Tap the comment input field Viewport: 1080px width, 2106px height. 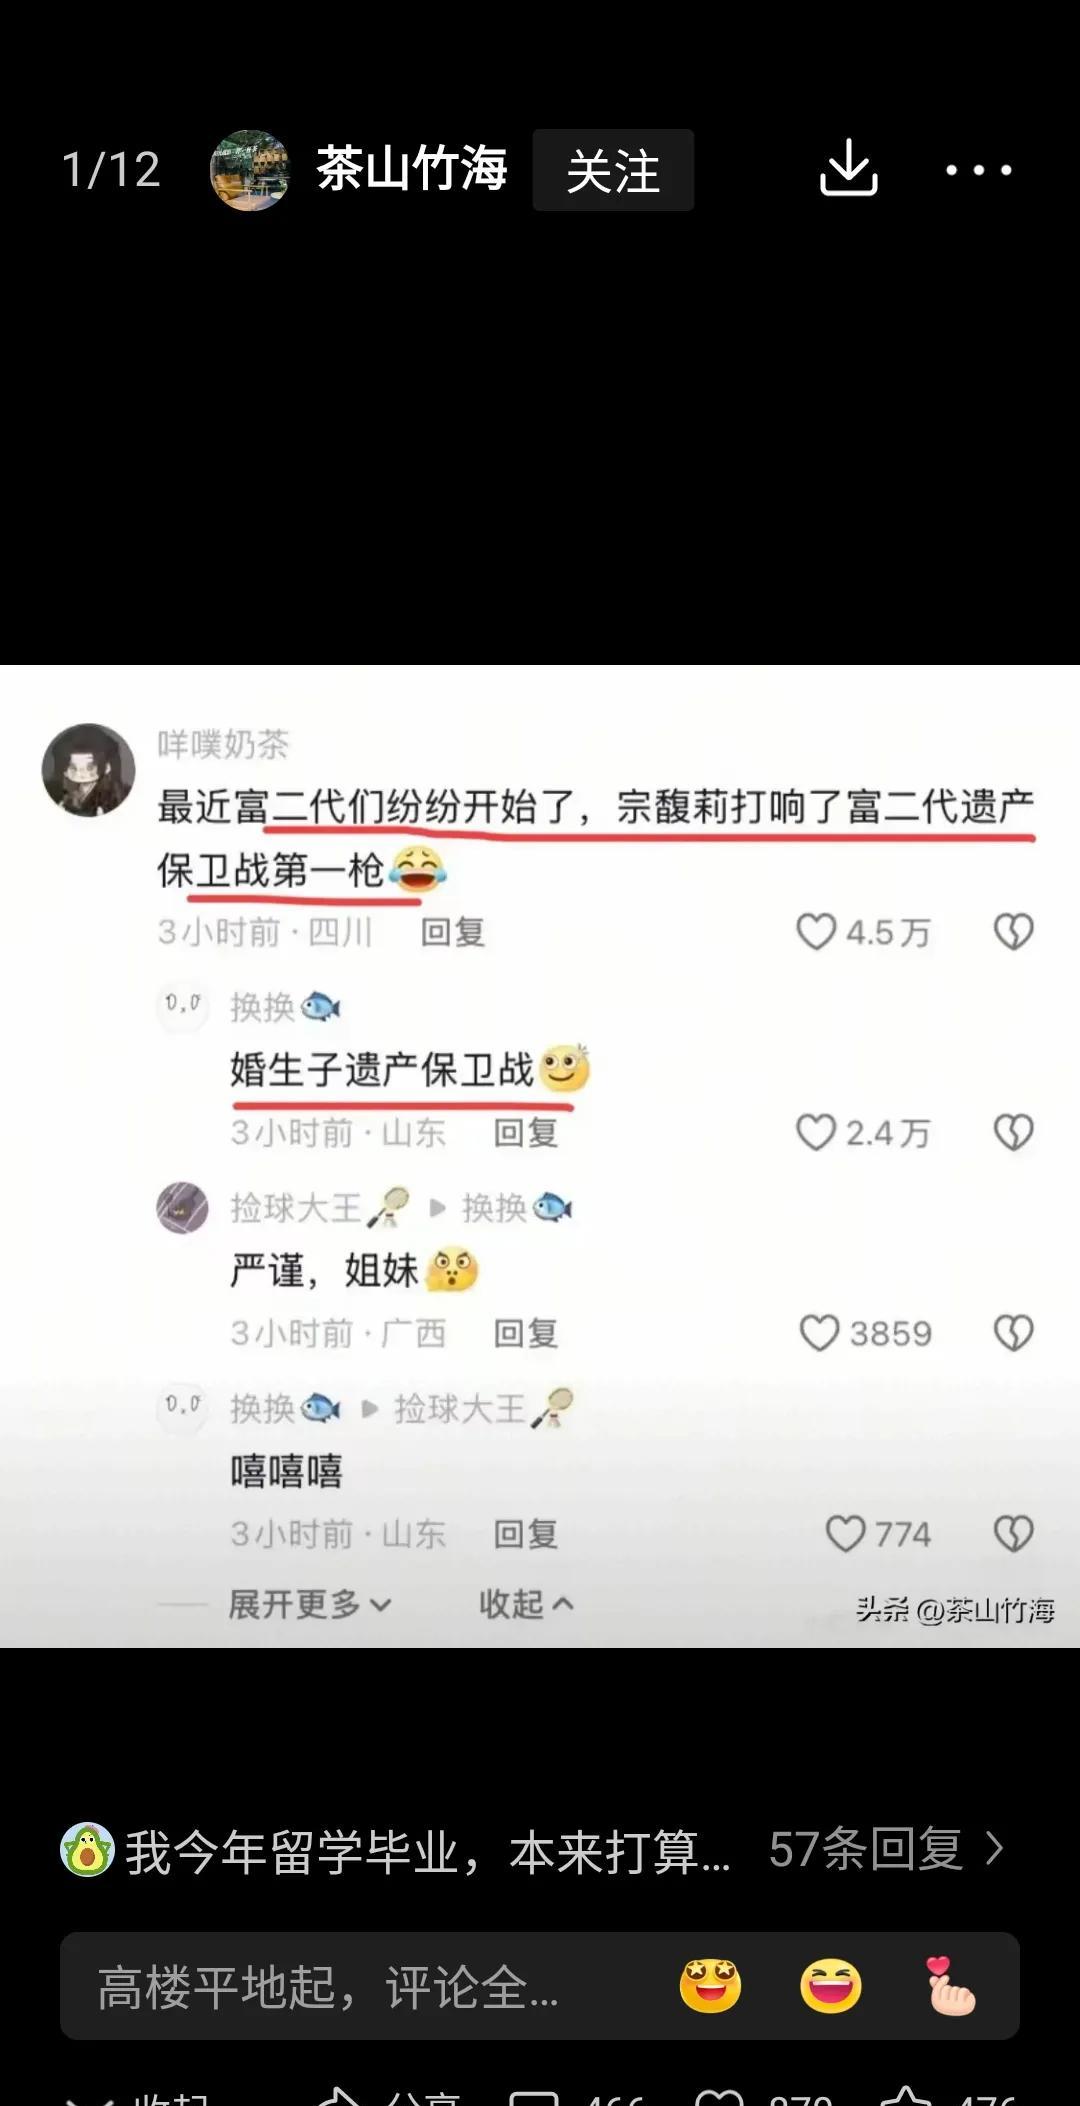pyautogui.click(x=540, y=1986)
